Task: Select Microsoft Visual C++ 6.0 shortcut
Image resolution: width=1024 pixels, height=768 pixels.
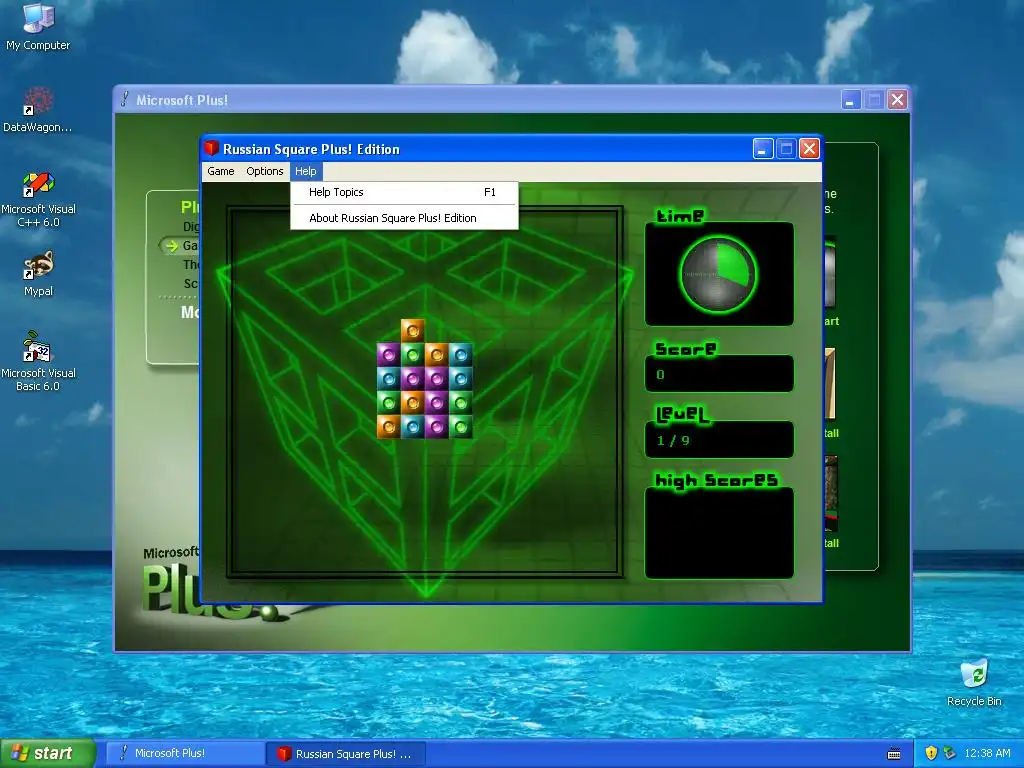Action: coord(38,199)
